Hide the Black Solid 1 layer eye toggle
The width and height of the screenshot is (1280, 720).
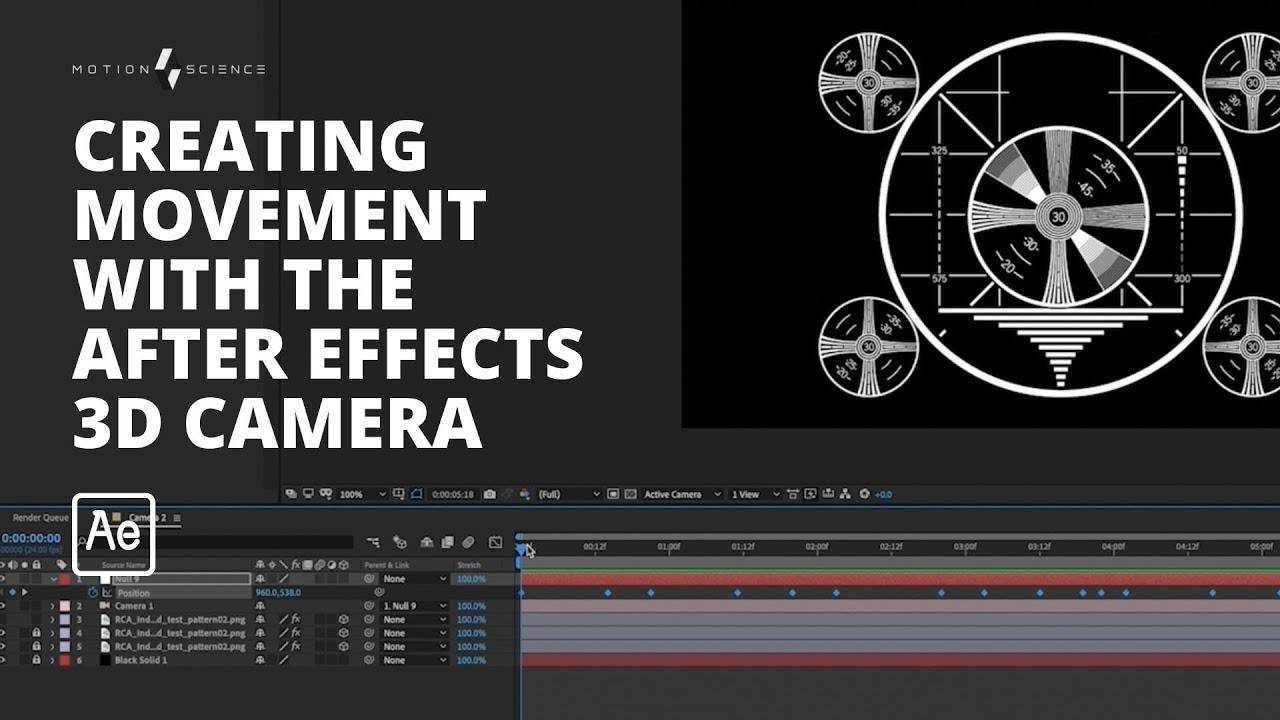3,660
